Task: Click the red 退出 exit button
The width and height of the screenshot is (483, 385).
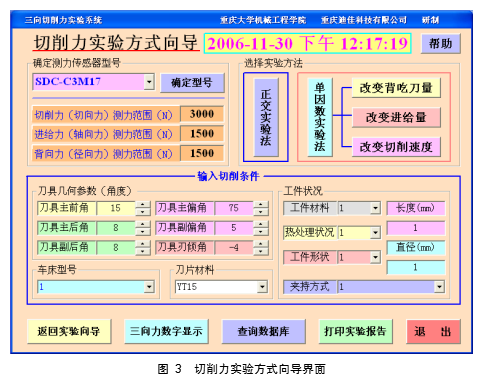Action: click(x=433, y=331)
